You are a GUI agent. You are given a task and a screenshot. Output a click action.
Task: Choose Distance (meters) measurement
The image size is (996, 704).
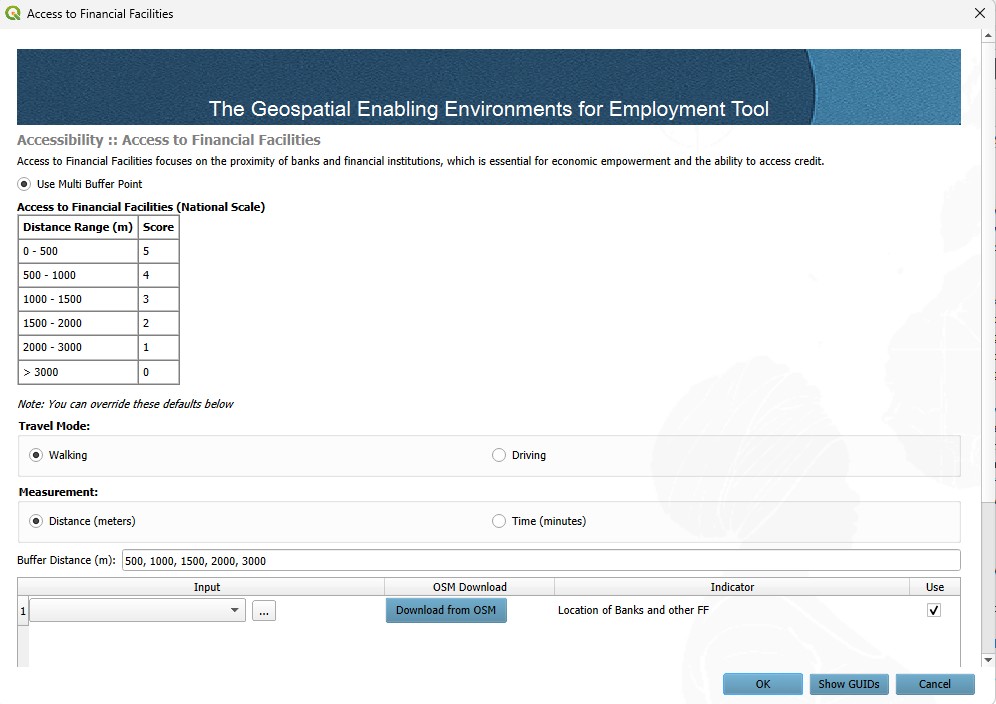pos(37,520)
